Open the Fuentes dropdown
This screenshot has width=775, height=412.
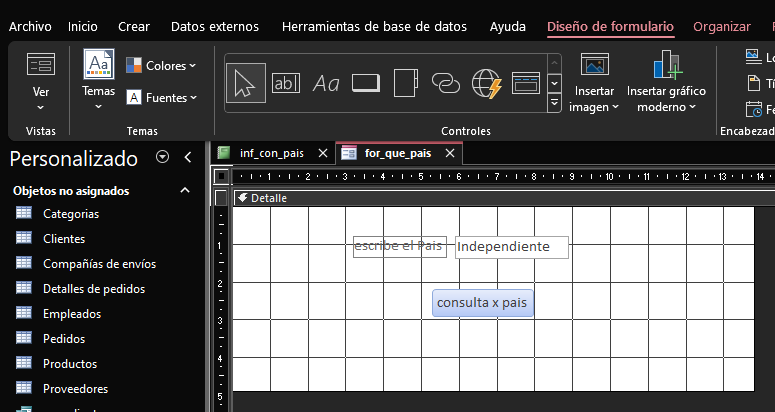click(x=161, y=98)
